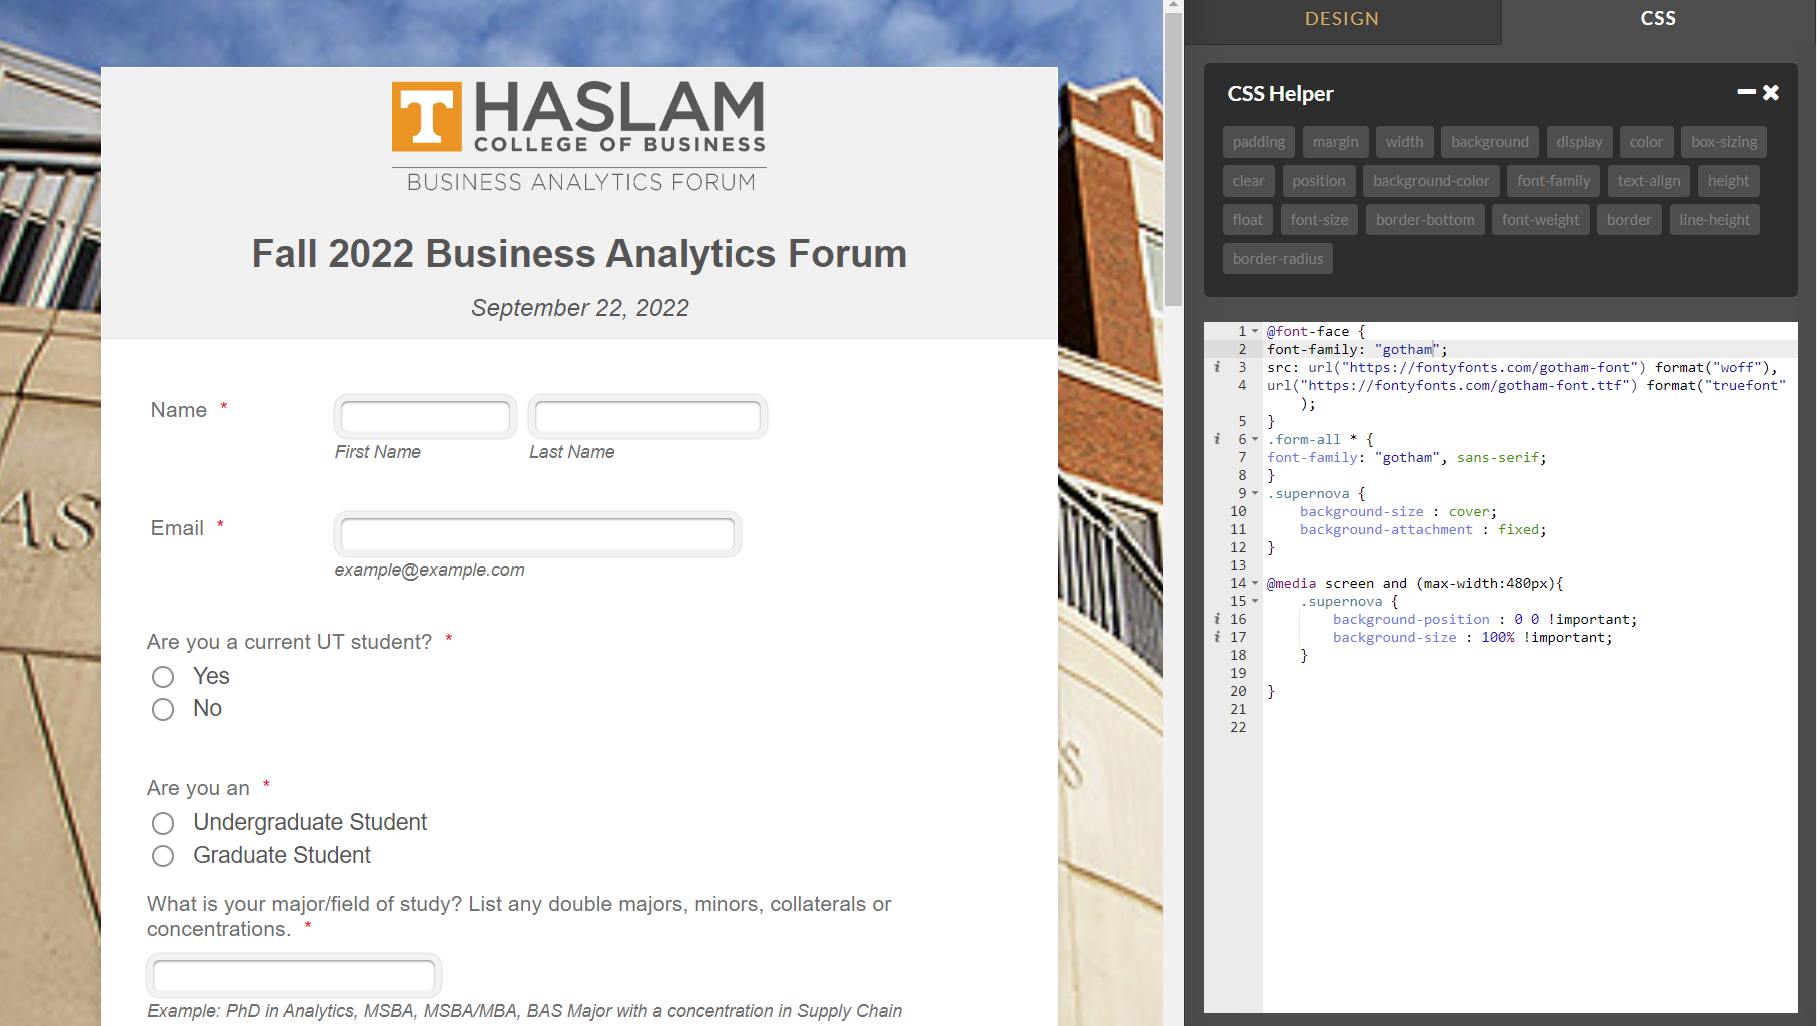1817x1026 pixels.
Task: Click the info marker beside line 6
Action: 1217,439
